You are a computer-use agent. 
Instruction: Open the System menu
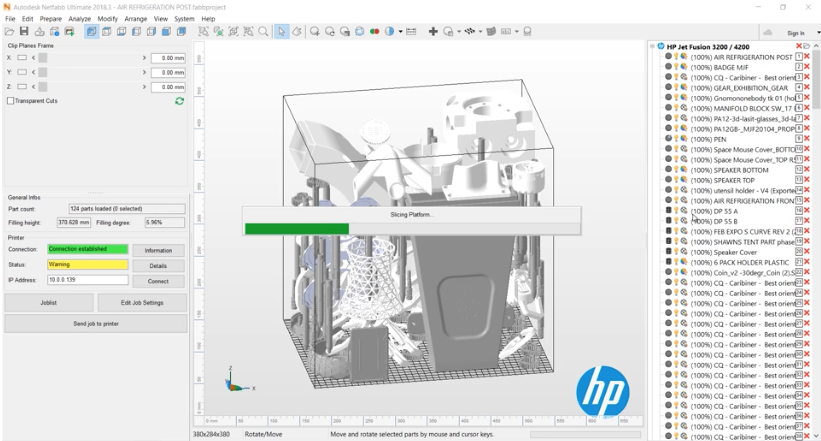click(184, 18)
